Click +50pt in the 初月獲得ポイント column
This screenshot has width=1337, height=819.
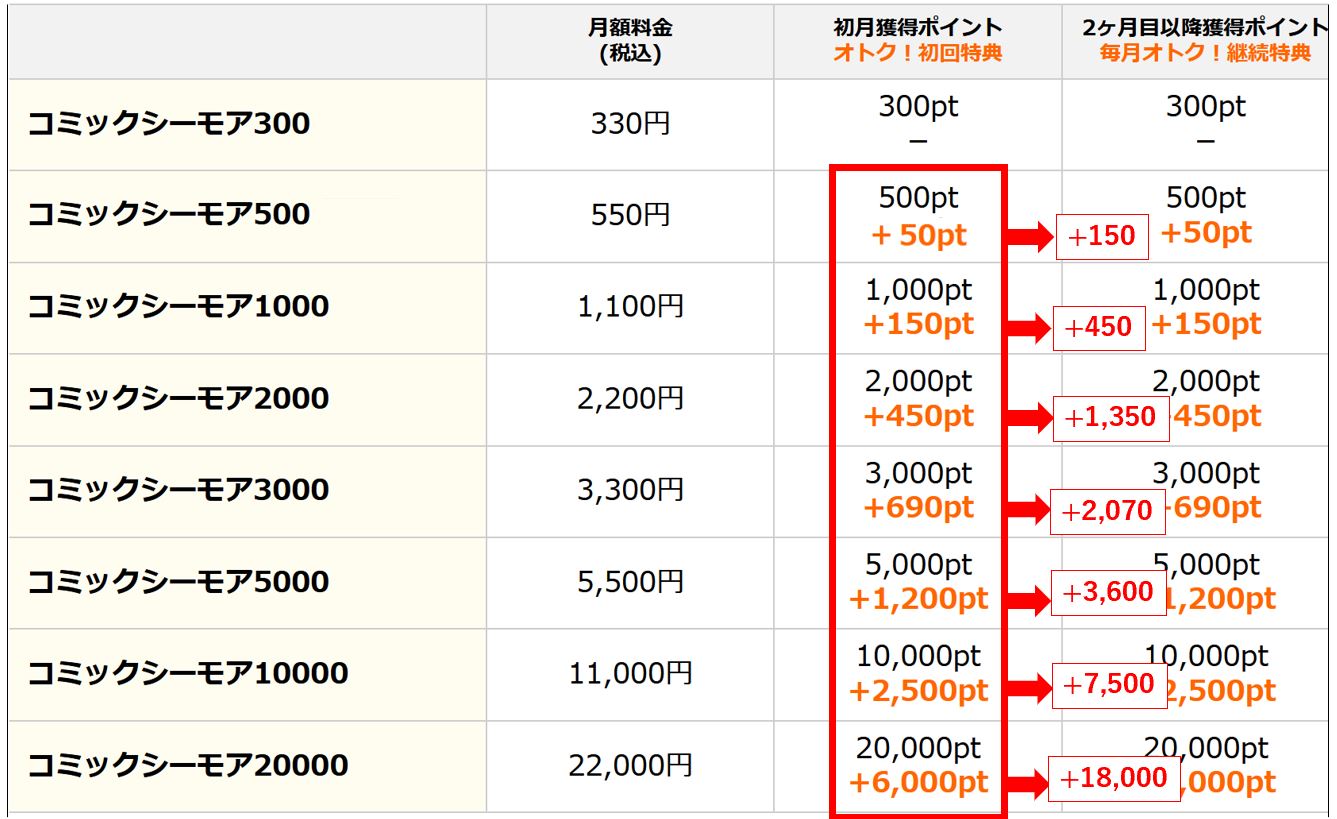919,235
